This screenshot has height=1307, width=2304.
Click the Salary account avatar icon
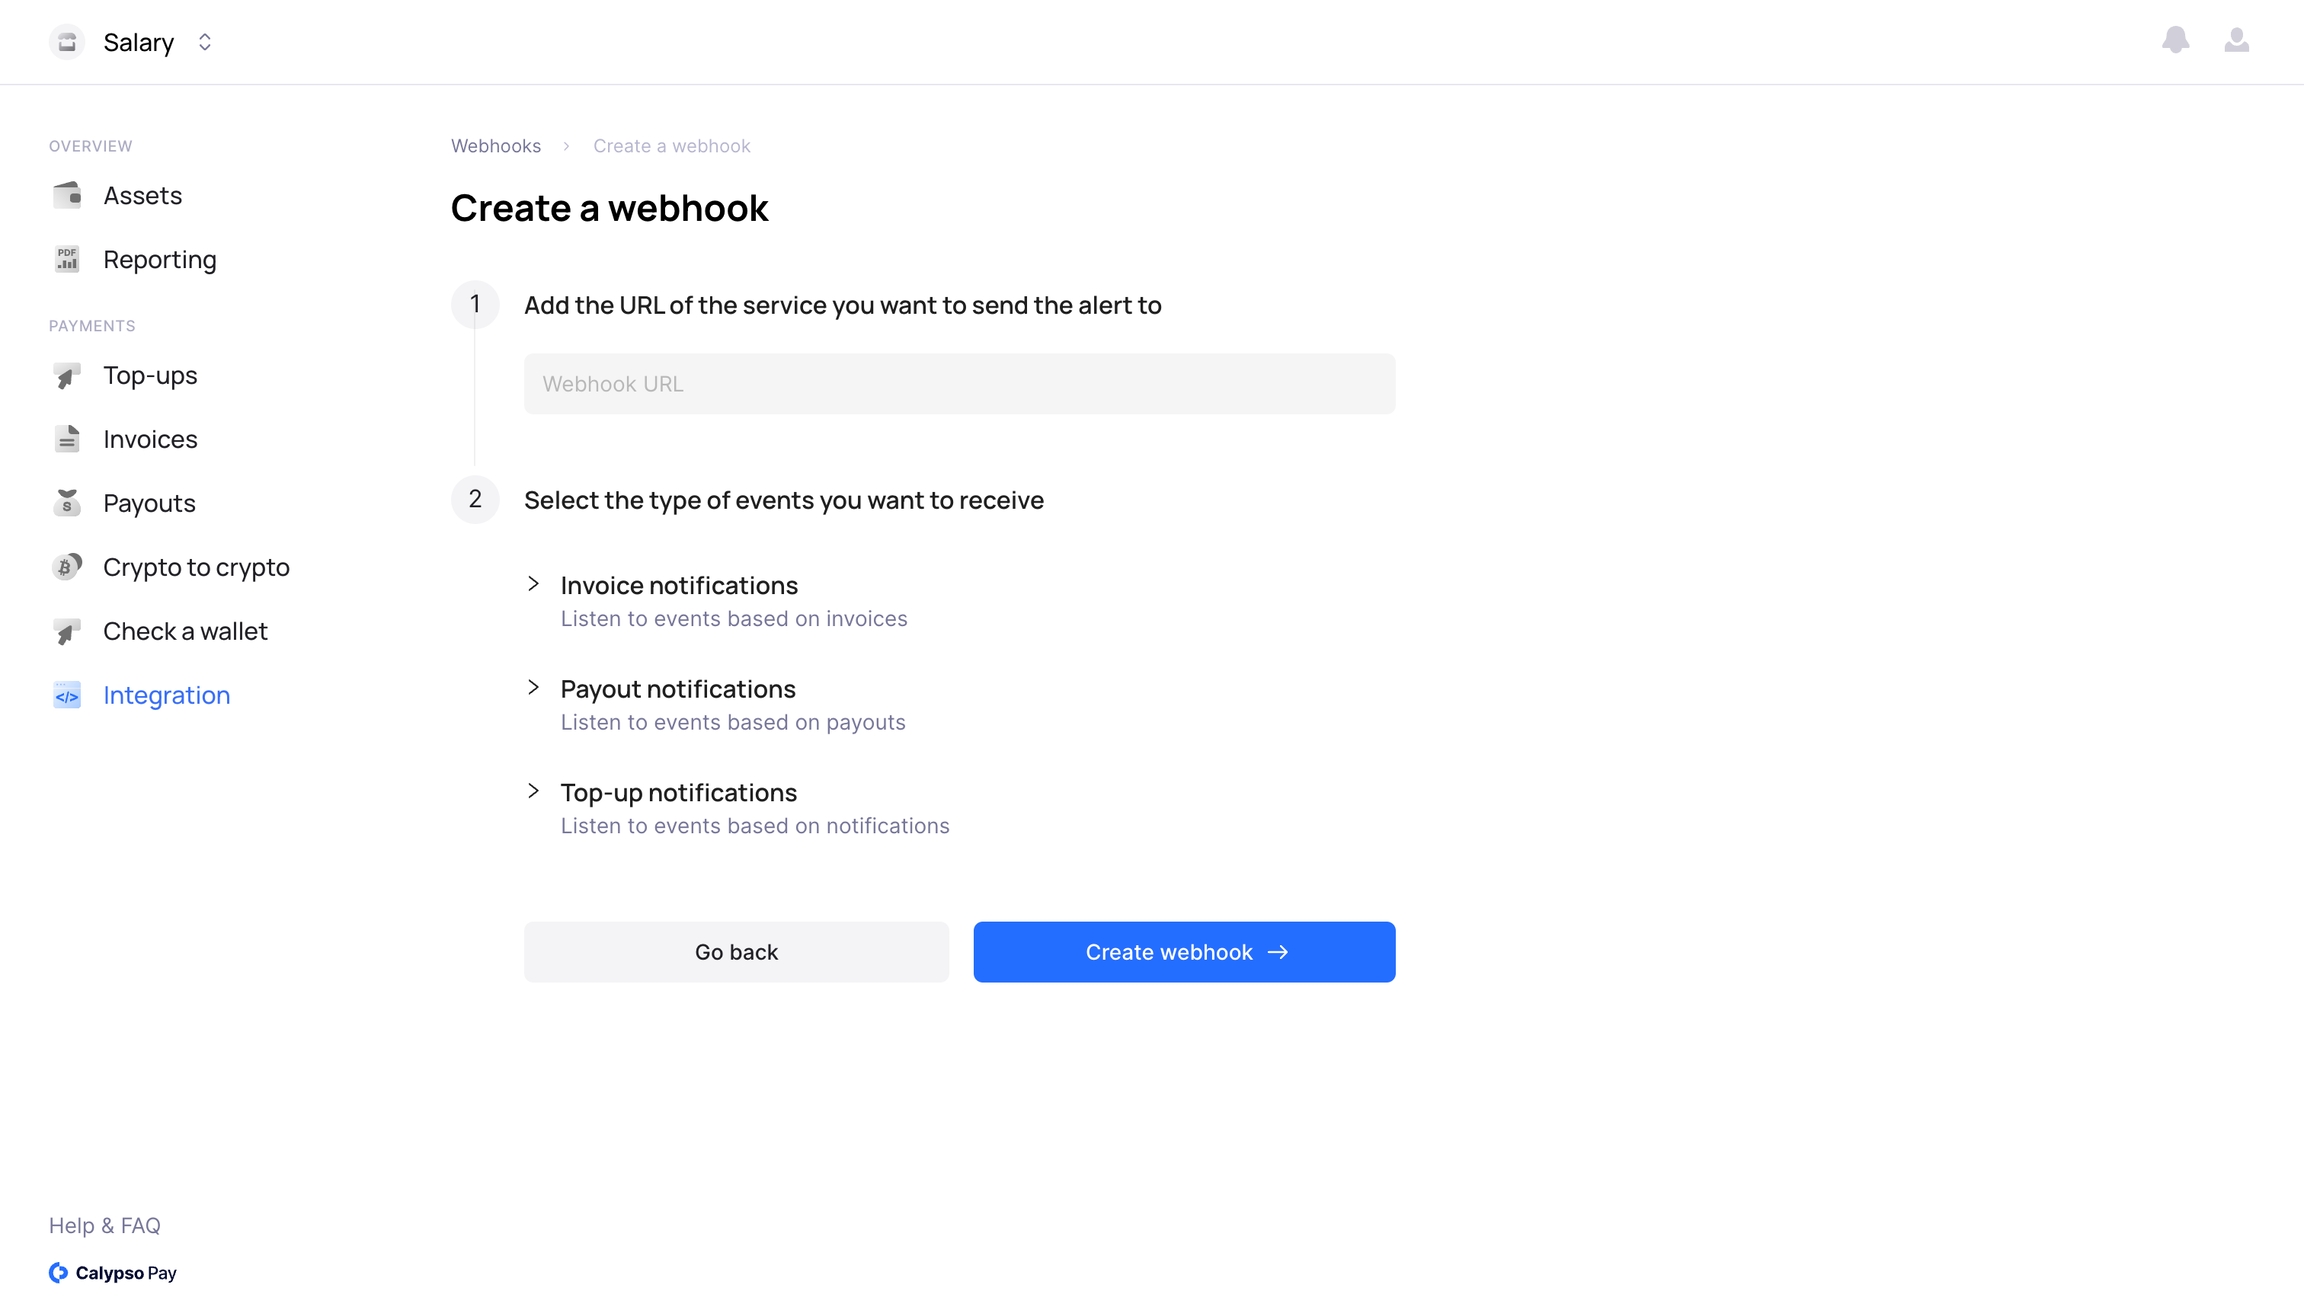pyautogui.click(x=67, y=42)
